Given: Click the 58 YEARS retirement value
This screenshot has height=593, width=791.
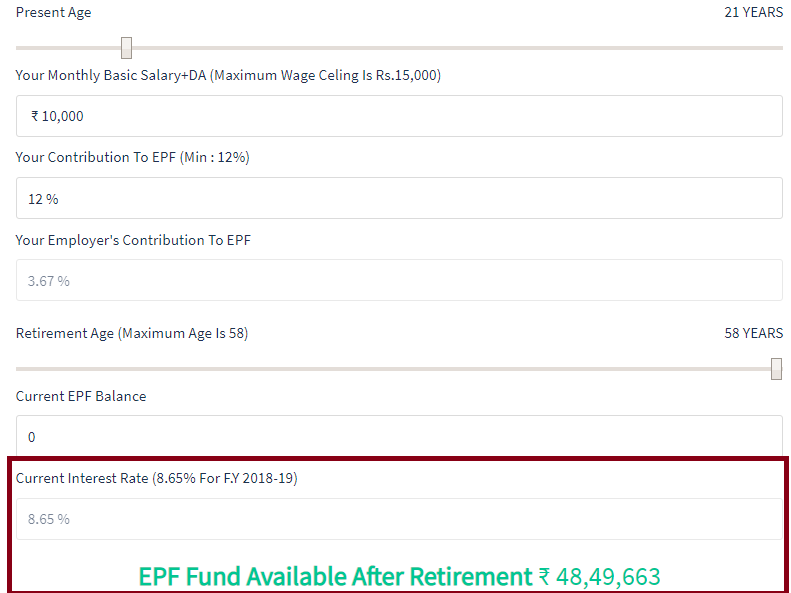Looking at the screenshot, I should (754, 333).
